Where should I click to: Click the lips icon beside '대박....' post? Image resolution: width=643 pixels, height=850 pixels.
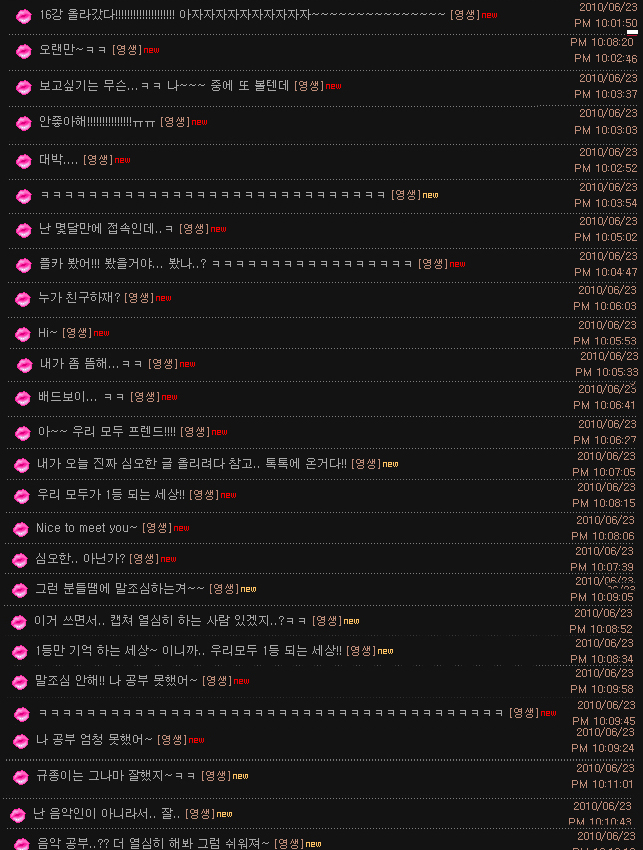[x=23, y=162]
